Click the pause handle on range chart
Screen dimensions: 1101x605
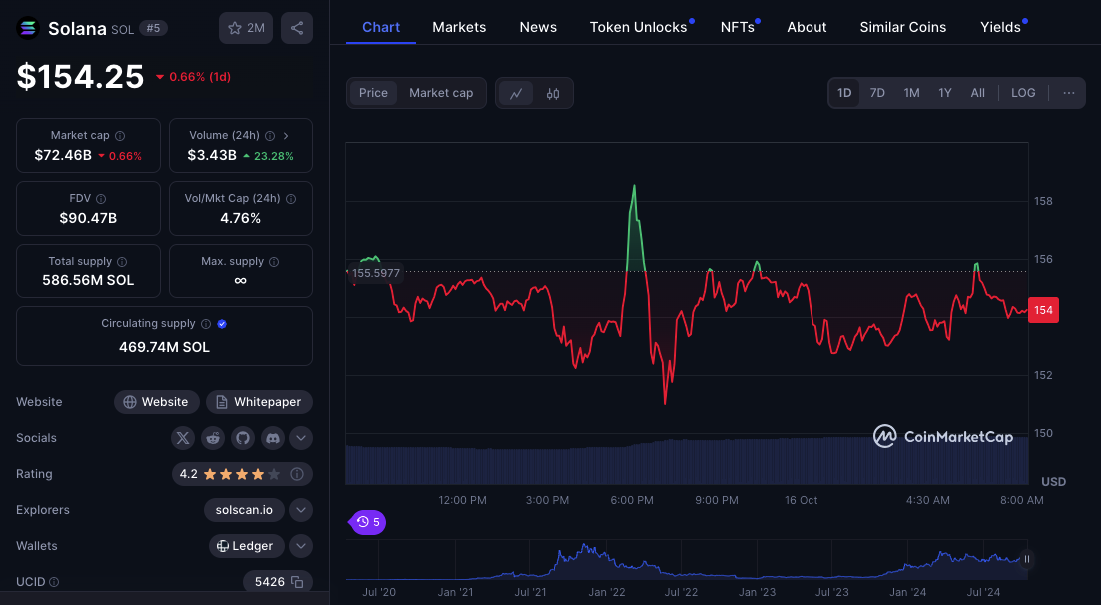(1027, 559)
